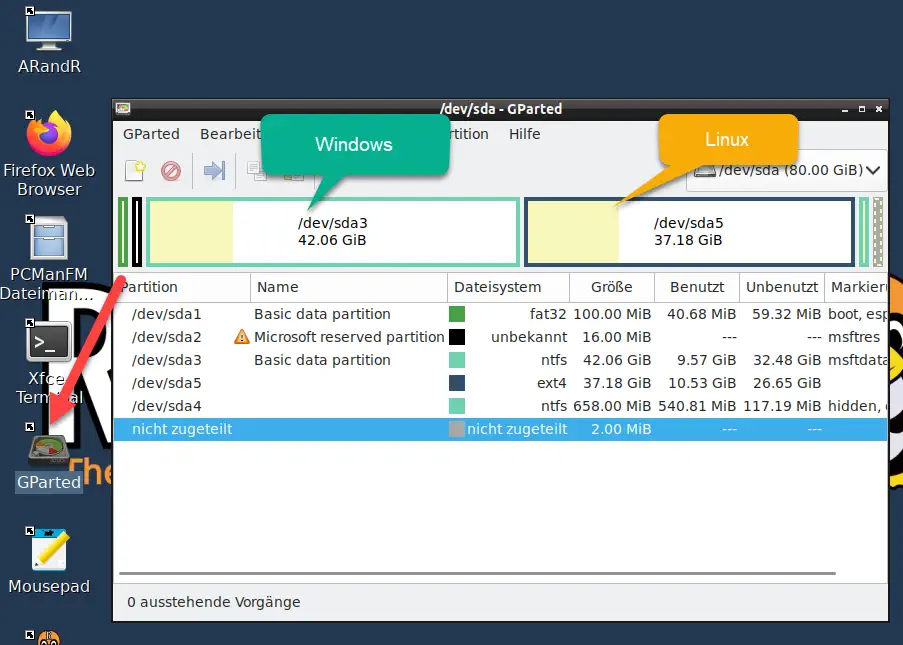Open the /dev/sda (80.00 GiB) device dropdown
The height and width of the screenshot is (645, 903).
coord(787,170)
